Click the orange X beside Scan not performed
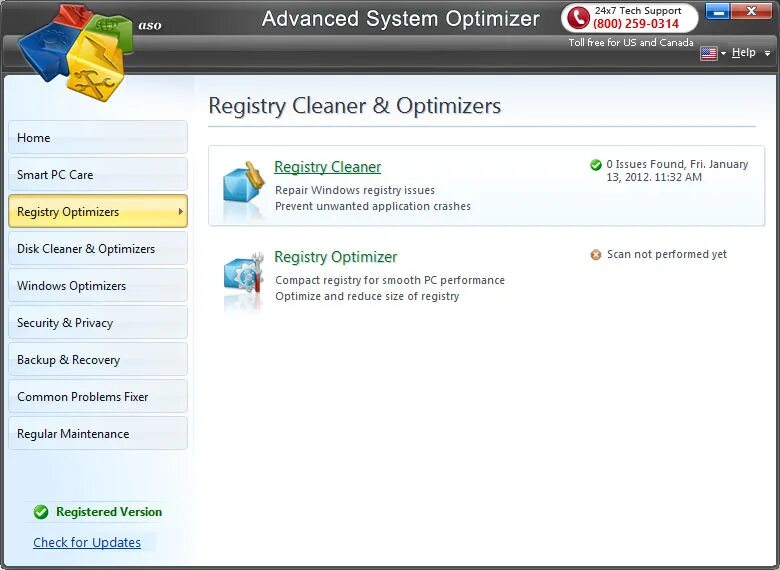This screenshot has width=780, height=570. pyautogui.click(x=595, y=255)
